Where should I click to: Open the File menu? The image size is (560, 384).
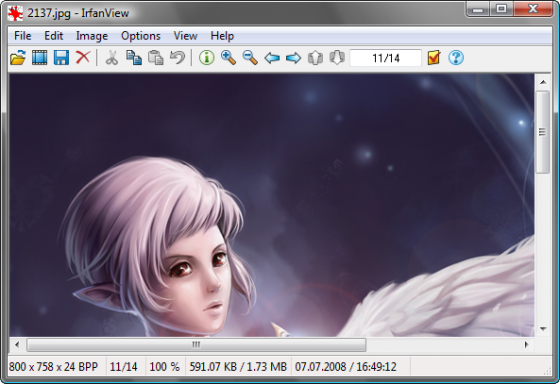[x=22, y=36]
